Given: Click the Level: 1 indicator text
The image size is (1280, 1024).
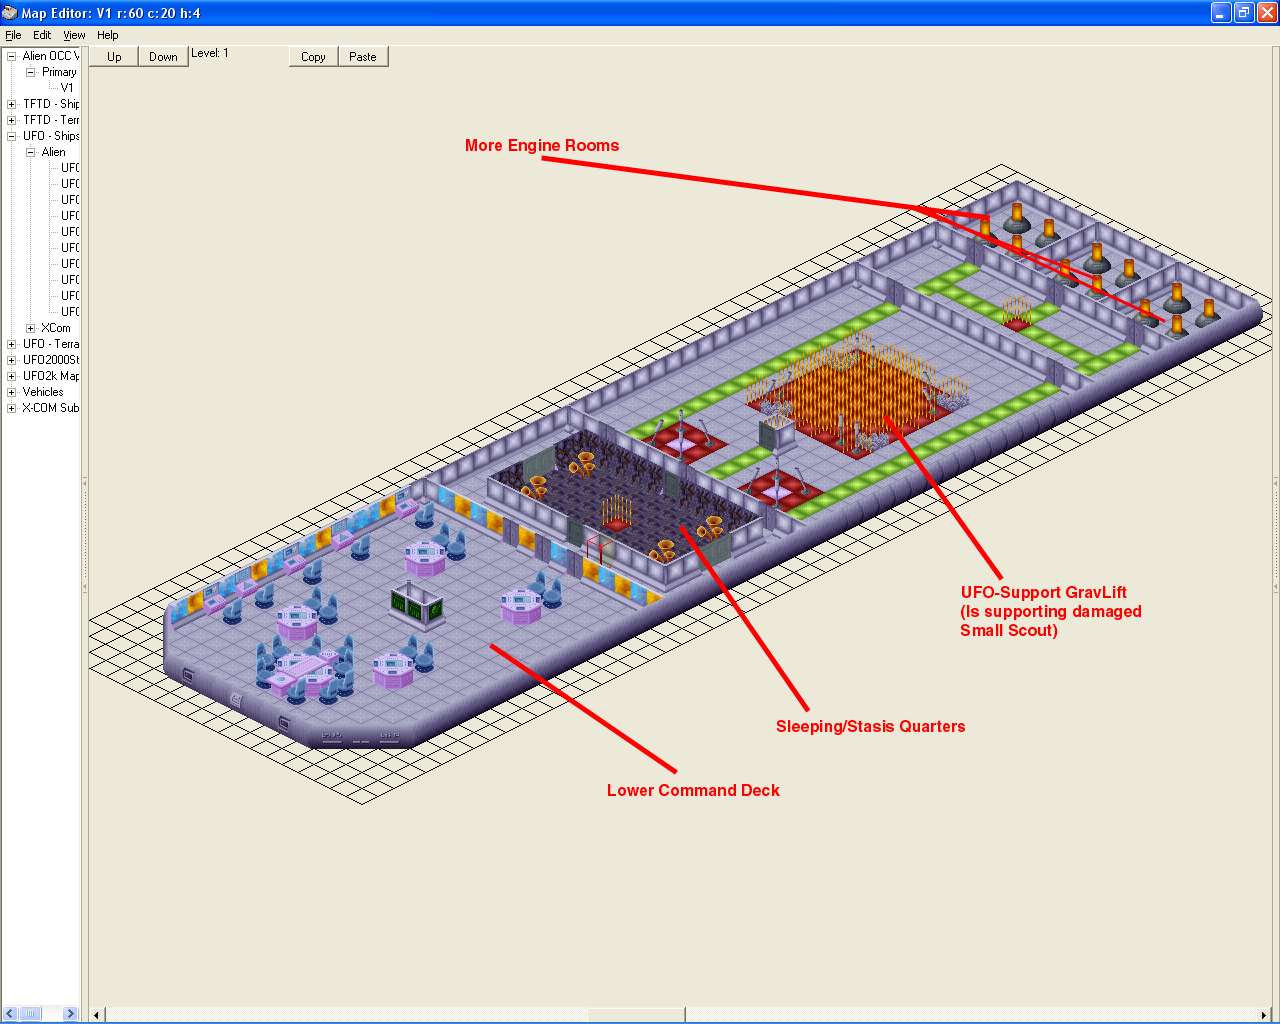Looking at the screenshot, I should pos(210,53).
